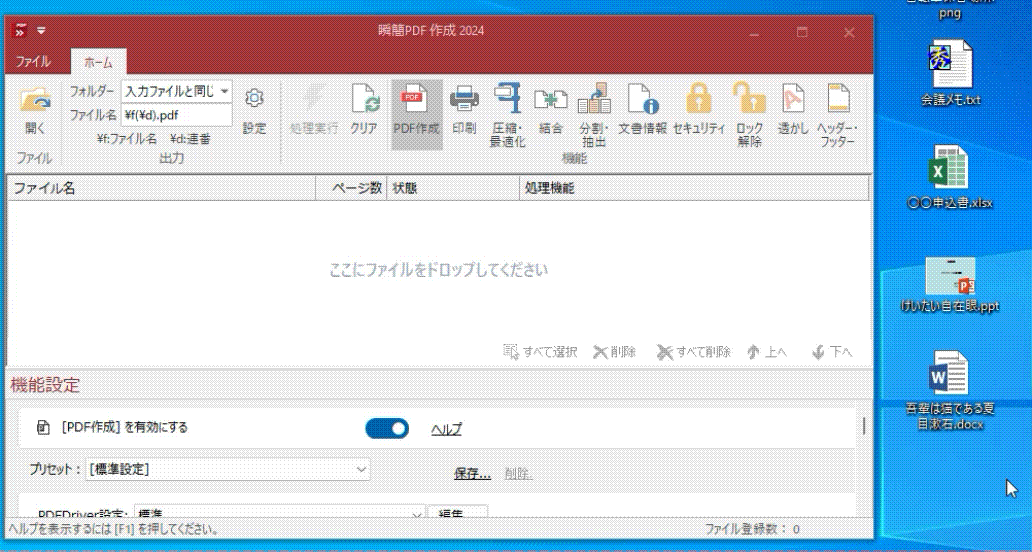The width and height of the screenshot is (1032, 552).
Task: Select the ロック解除 unlock tool
Action: (750, 115)
